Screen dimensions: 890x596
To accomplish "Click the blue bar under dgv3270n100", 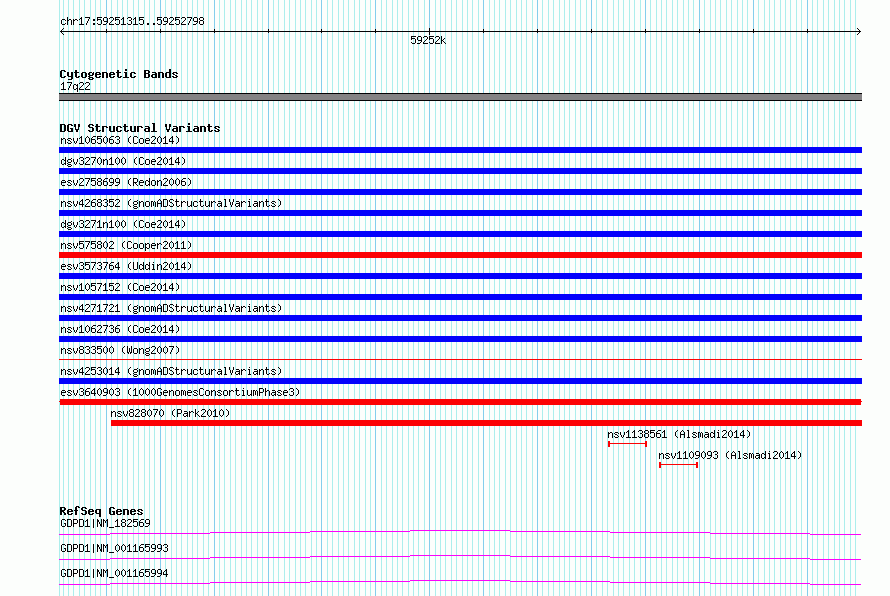I will (x=460, y=171).
